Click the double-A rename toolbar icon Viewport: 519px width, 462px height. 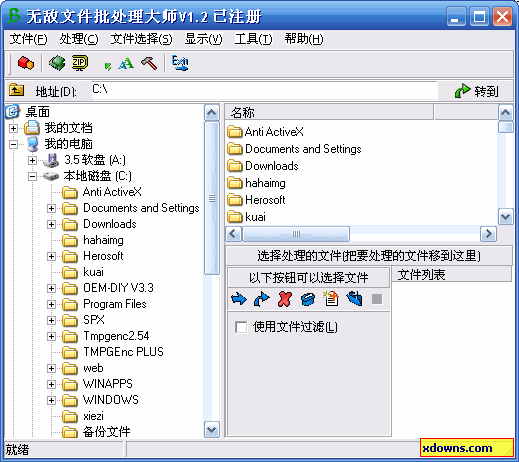tap(126, 63)
